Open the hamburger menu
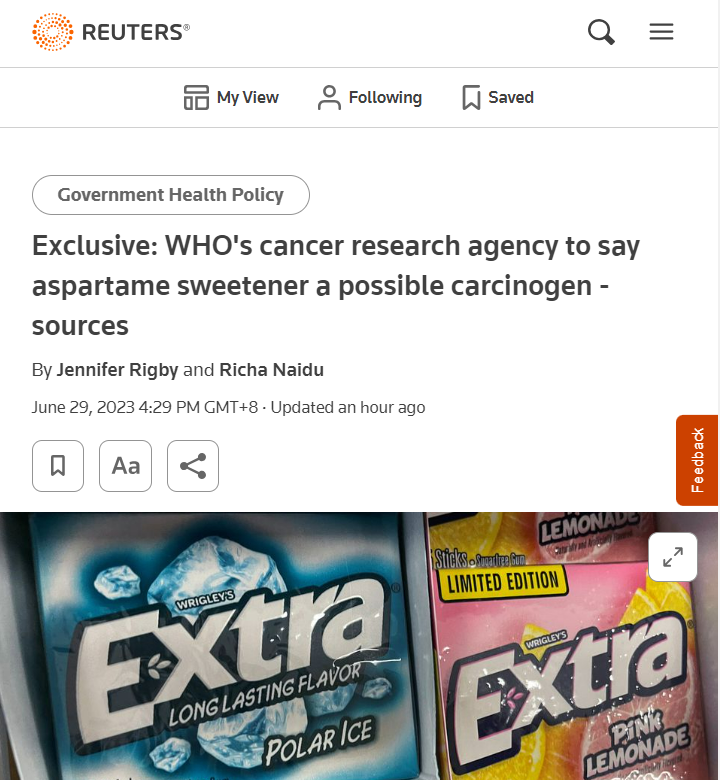The image size is (720, 780). 661,32
